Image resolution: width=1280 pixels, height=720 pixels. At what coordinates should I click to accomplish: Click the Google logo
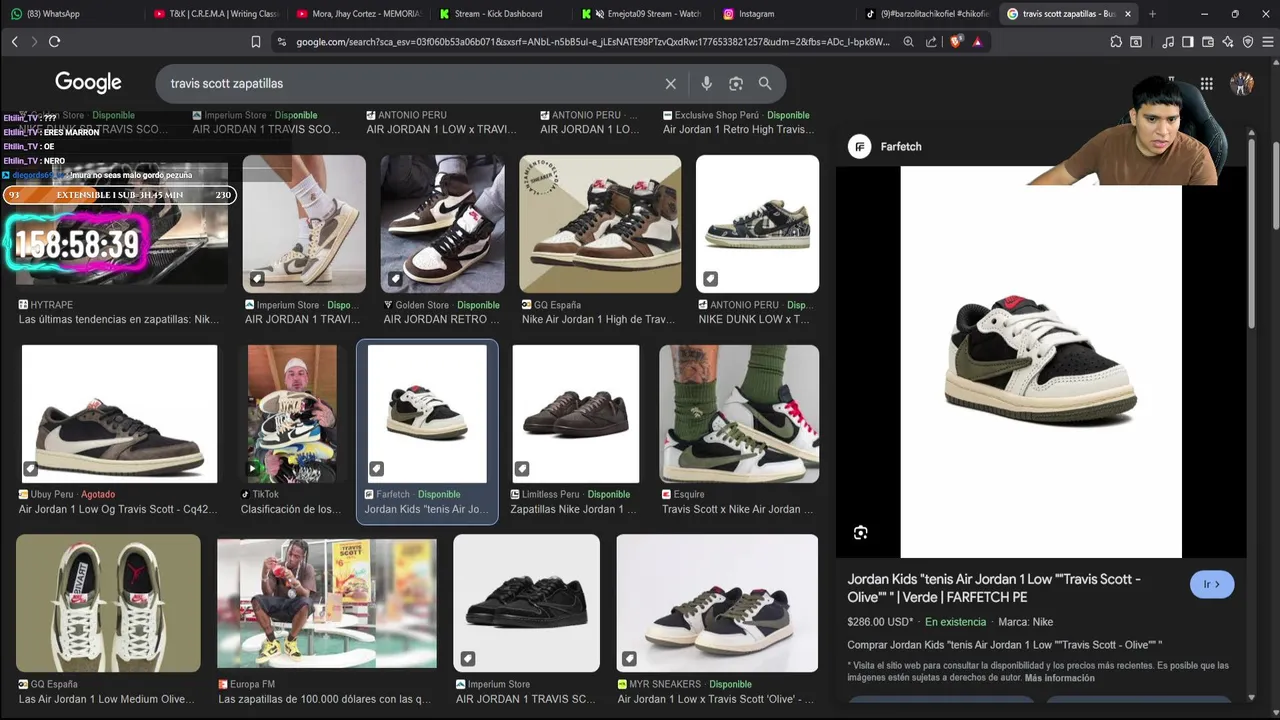tap(88, 83)
